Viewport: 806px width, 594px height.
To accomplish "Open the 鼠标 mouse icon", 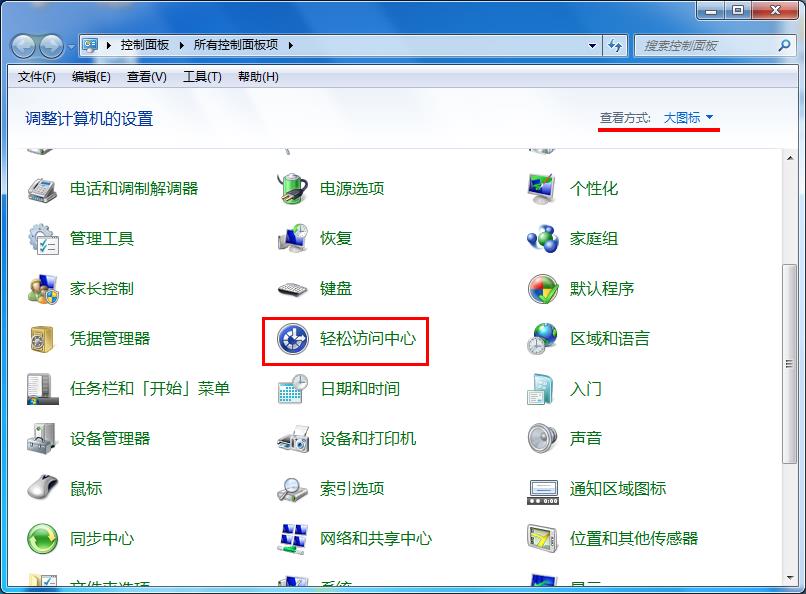I will [x=43, y=487].
